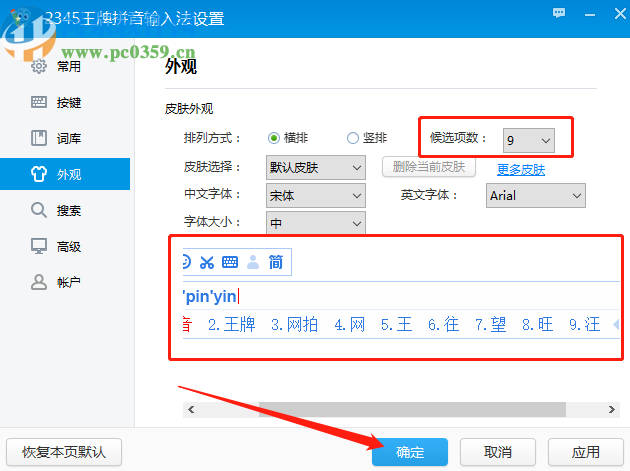Open the 词库 settings section
Viewport: 630px width, 471px height.
click(65, 138)
